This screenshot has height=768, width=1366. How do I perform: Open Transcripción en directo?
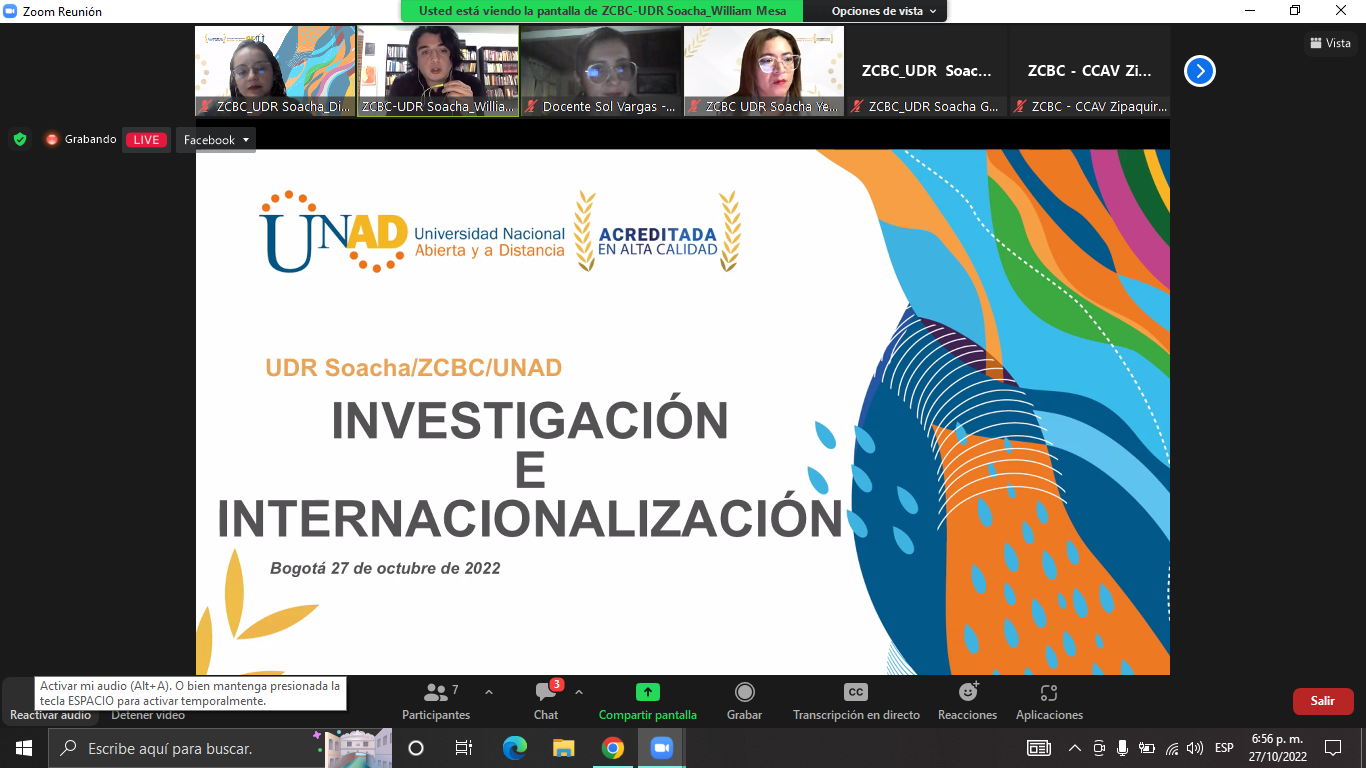click(x=856, y=701)
